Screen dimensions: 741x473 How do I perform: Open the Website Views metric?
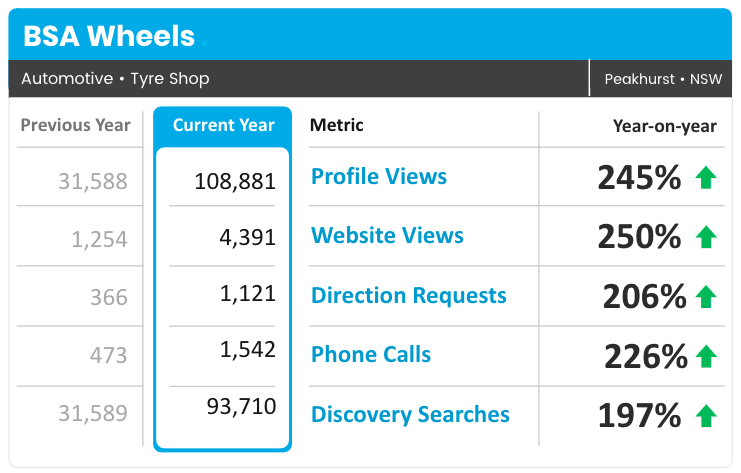click(387, 236)
